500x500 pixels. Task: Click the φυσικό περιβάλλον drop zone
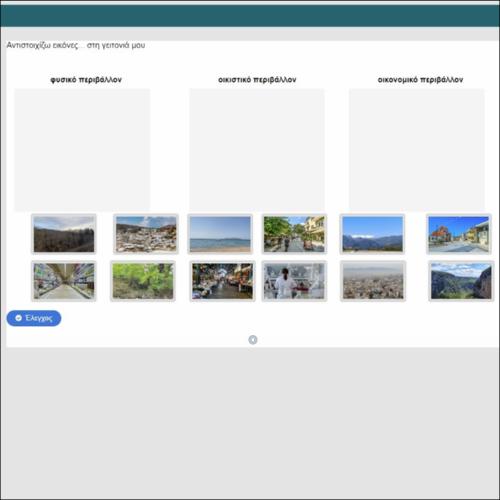[82, 149]
